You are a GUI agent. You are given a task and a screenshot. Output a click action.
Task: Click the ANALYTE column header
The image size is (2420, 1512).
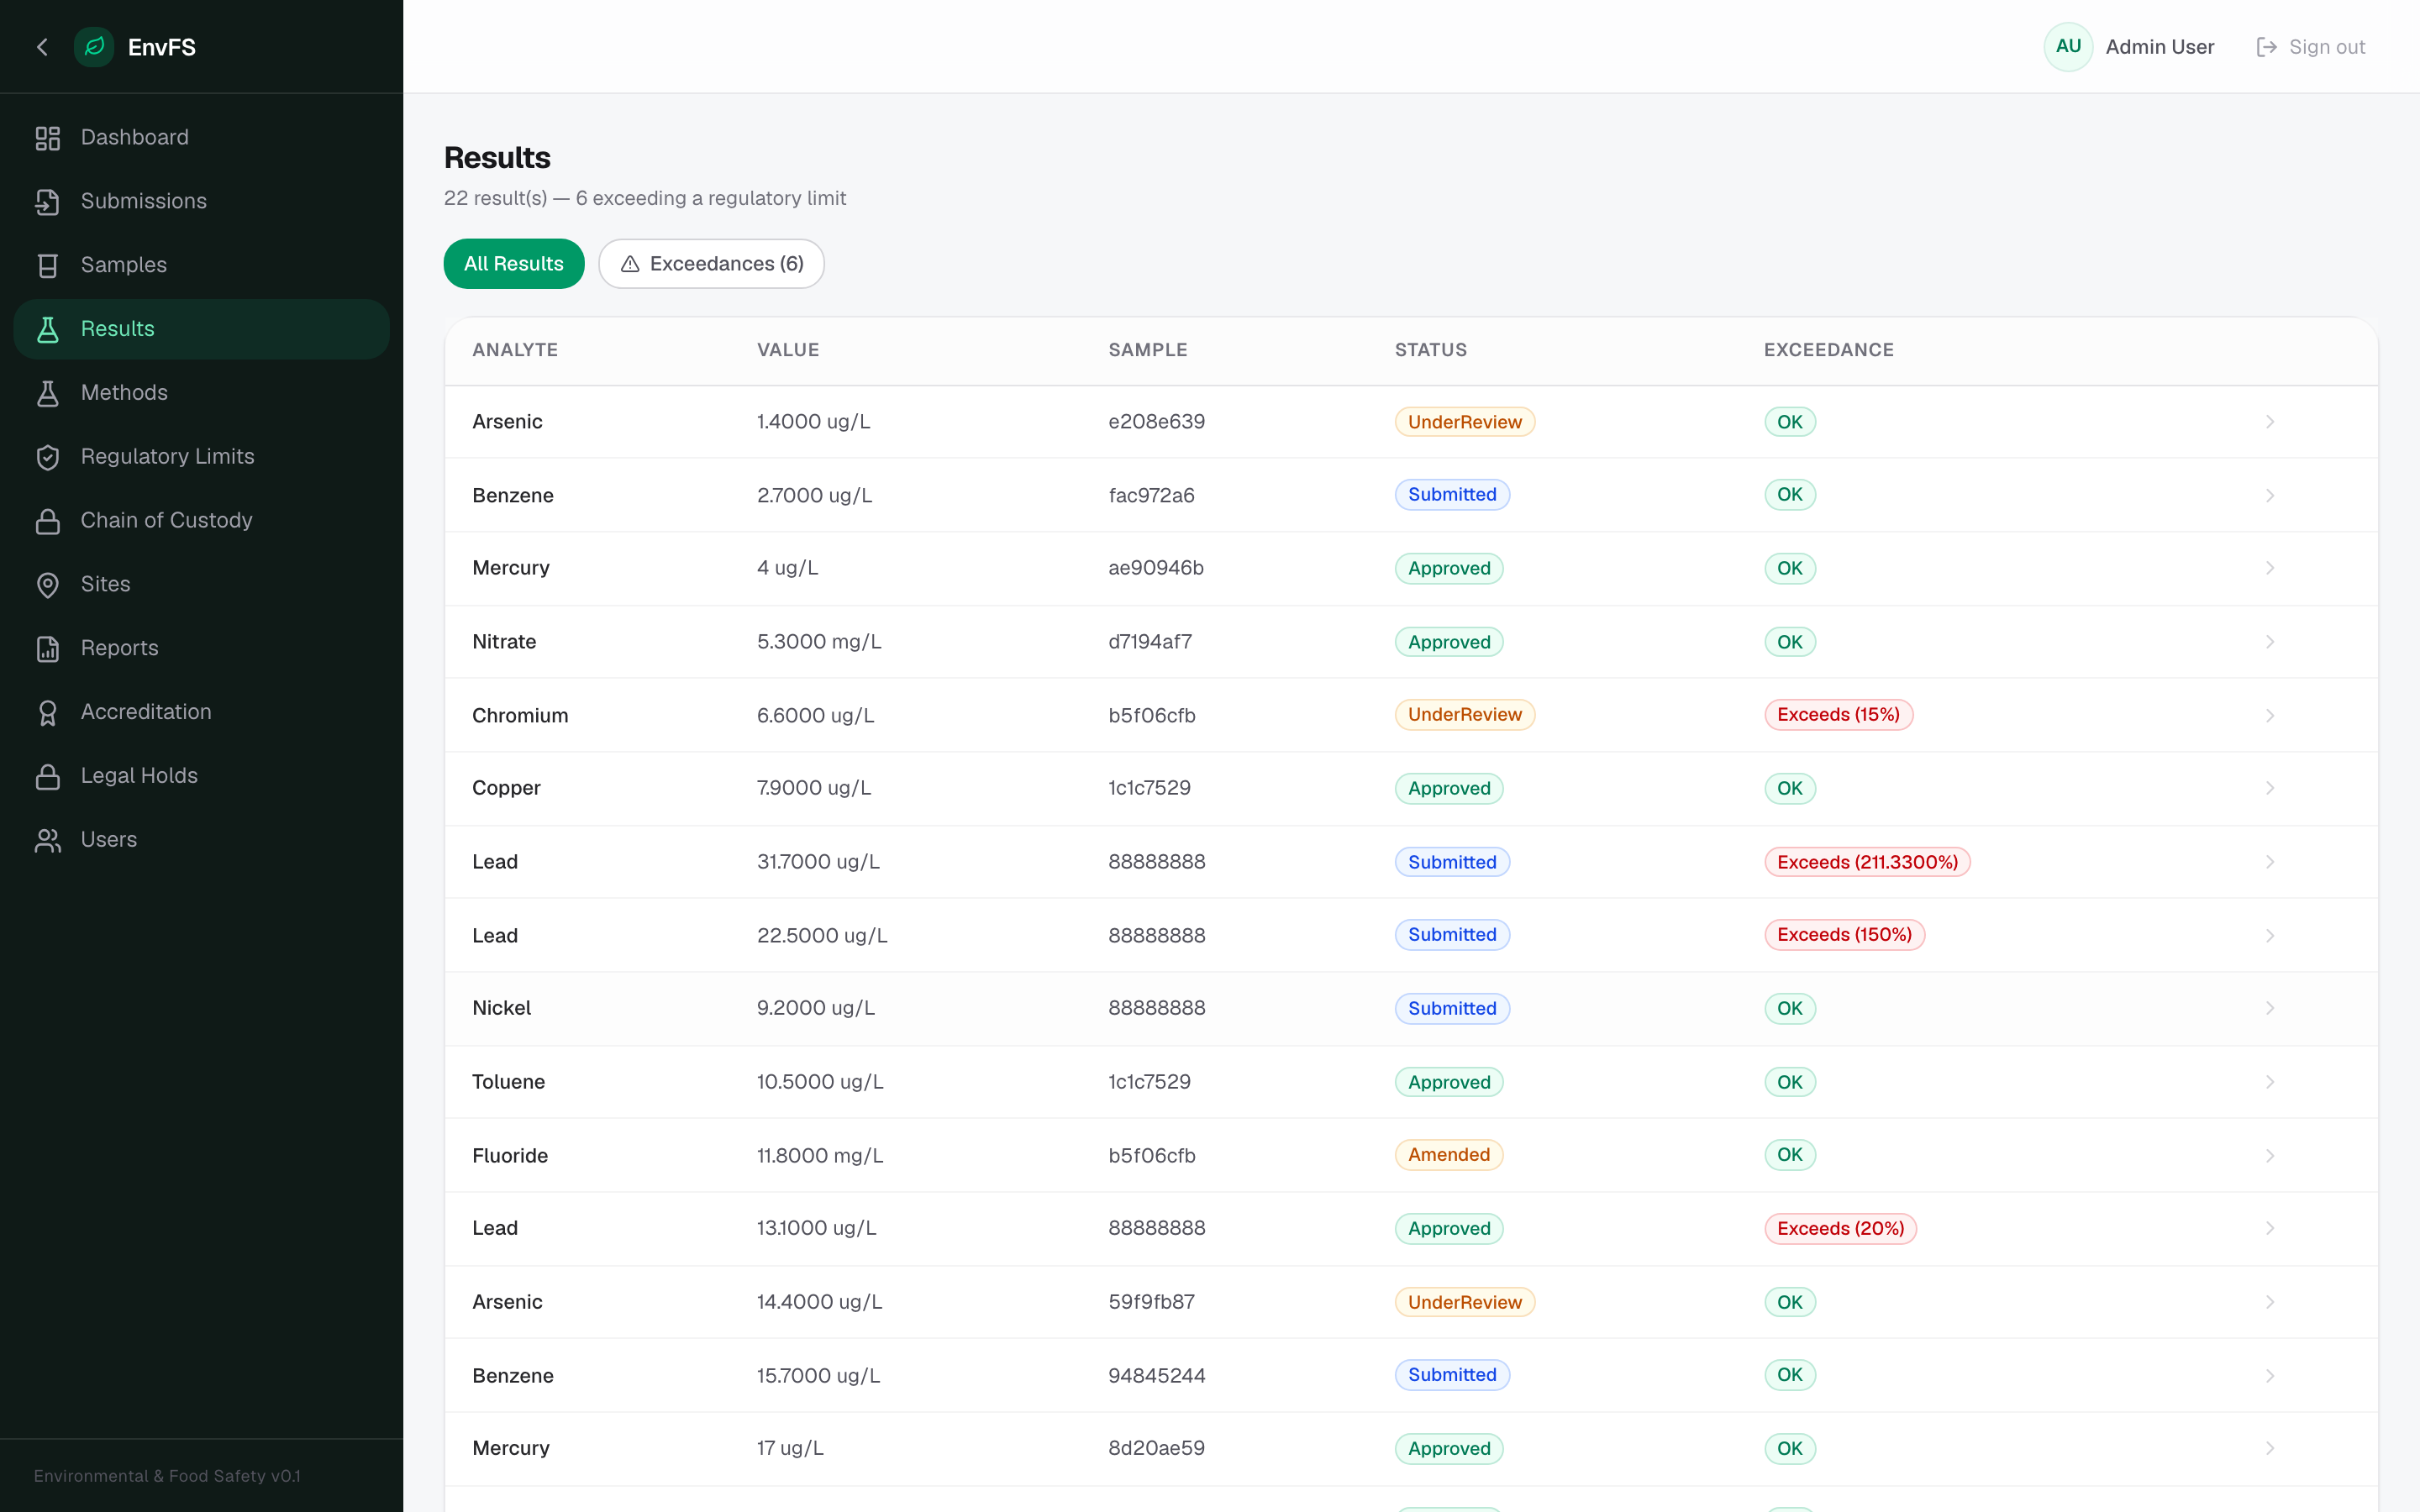pos(515,350)
